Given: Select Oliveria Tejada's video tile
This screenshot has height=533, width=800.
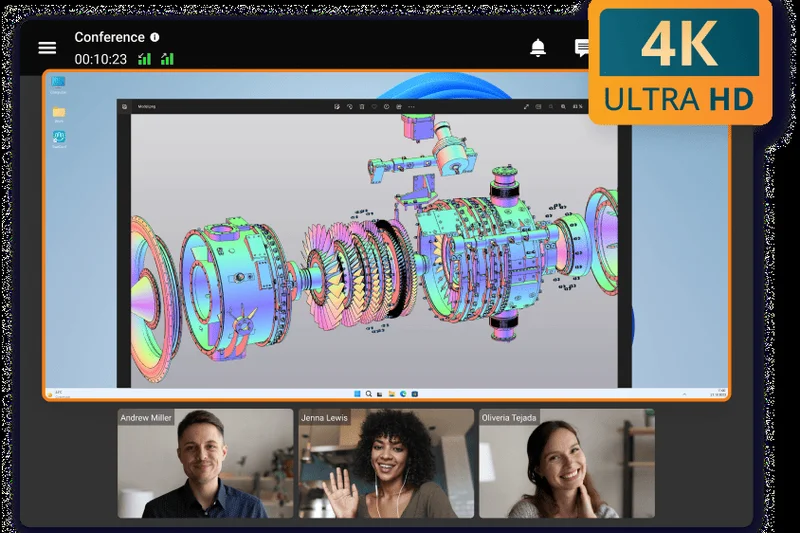Looking at the screenshot, I should click(x=566, y=464).
